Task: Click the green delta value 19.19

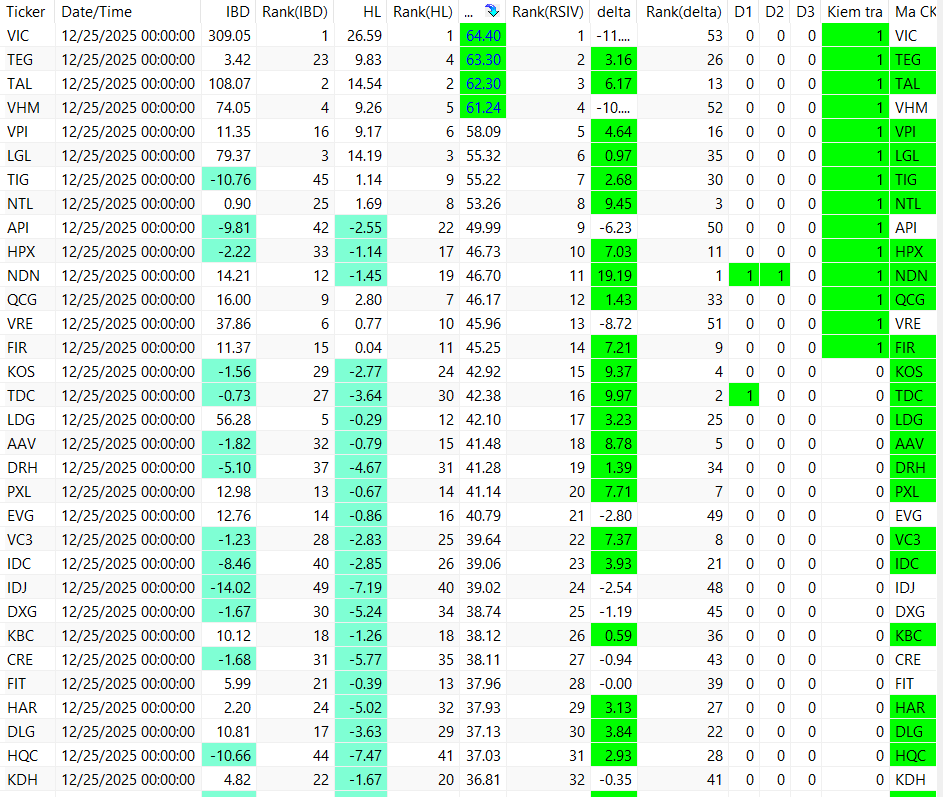Action: 614,275
